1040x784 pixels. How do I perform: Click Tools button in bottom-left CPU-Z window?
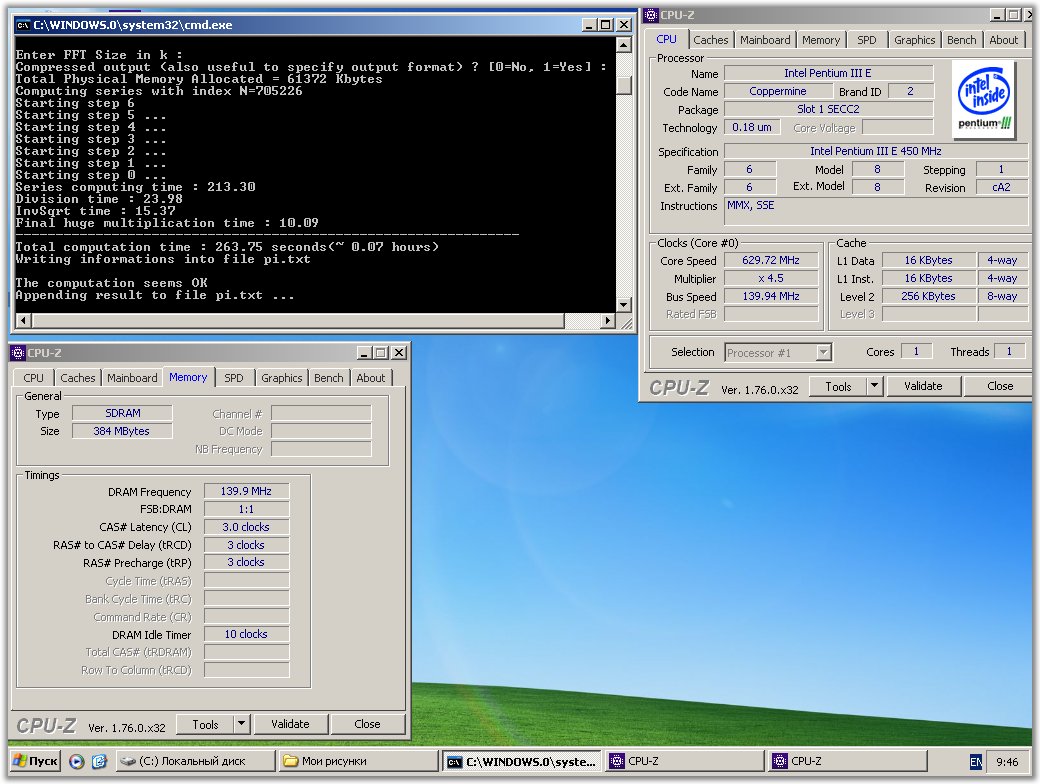tap(205, 724)
